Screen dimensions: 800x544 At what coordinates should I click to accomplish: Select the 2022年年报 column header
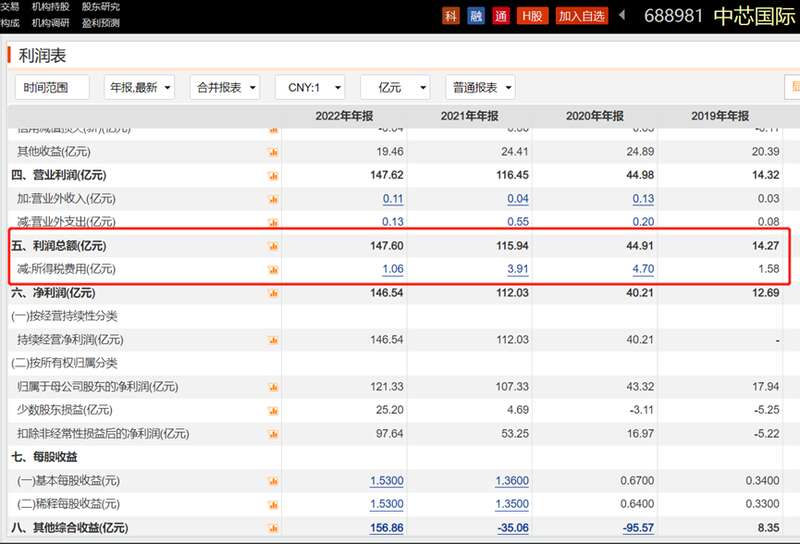click(344, 116)
